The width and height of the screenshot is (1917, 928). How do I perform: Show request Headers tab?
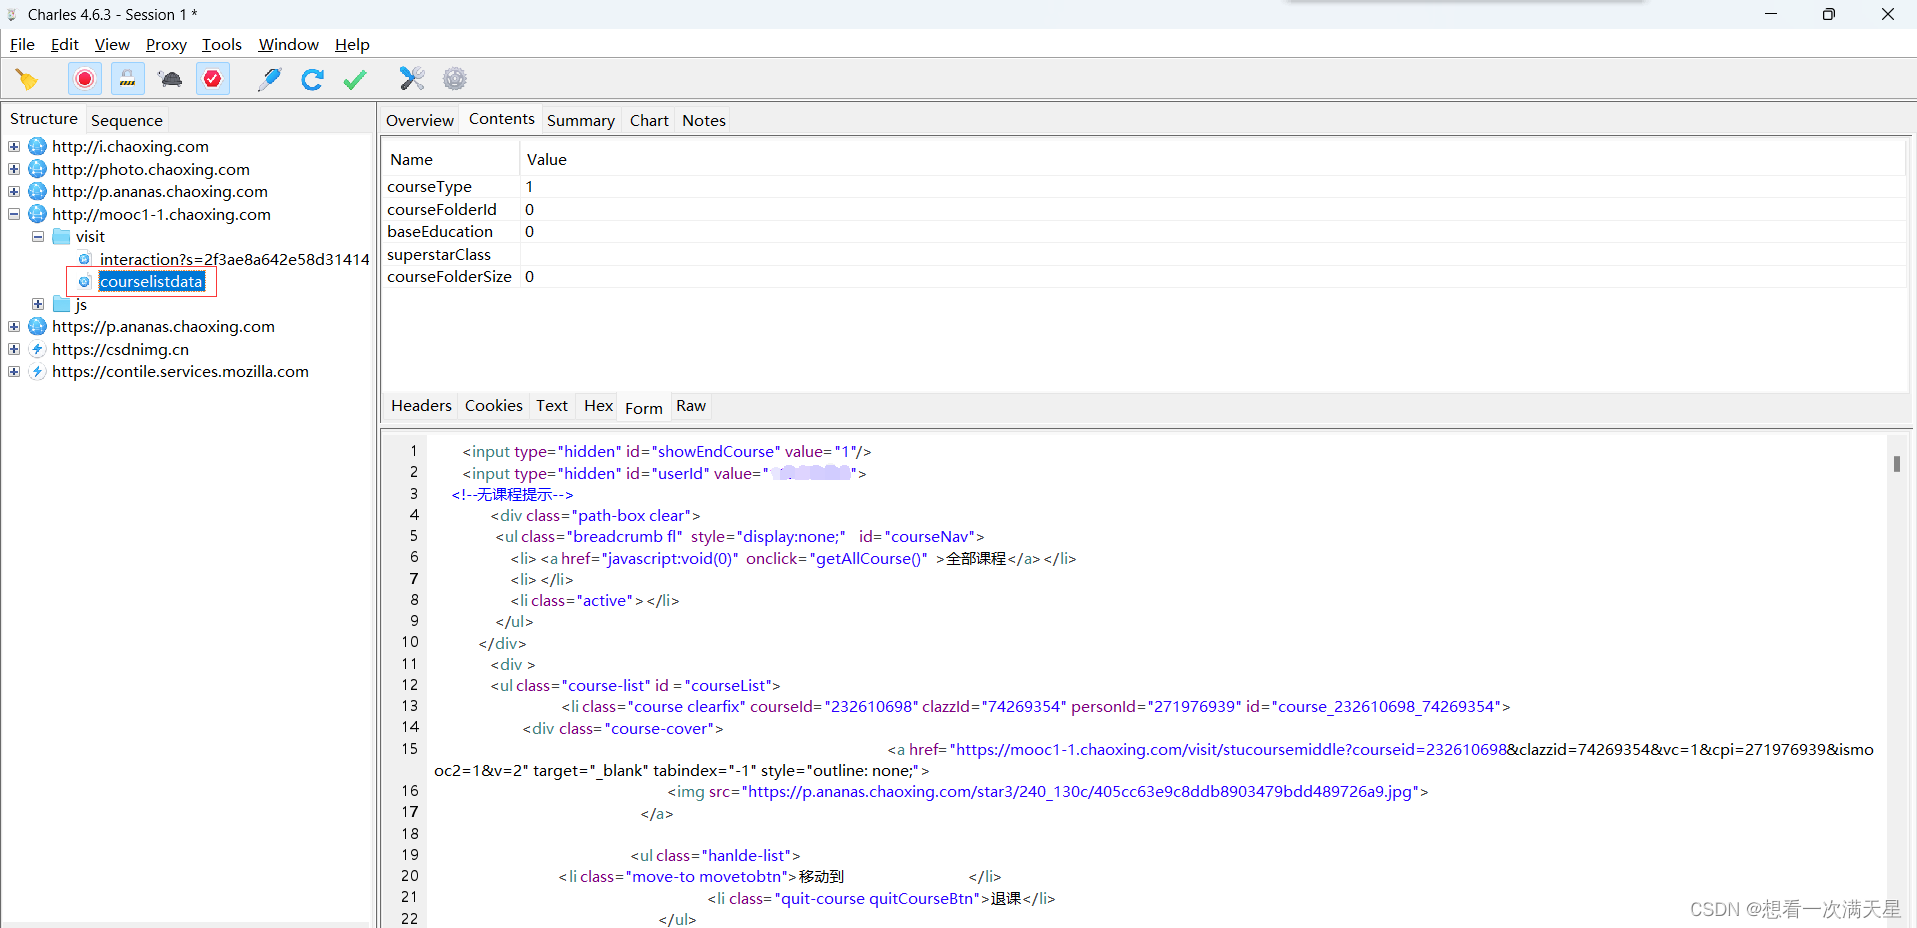click(x=421, y=405)
